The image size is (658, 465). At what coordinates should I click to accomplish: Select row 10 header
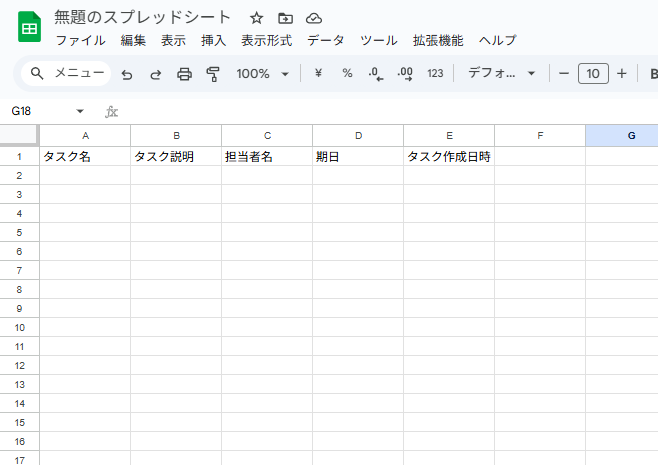coord(19,327)
